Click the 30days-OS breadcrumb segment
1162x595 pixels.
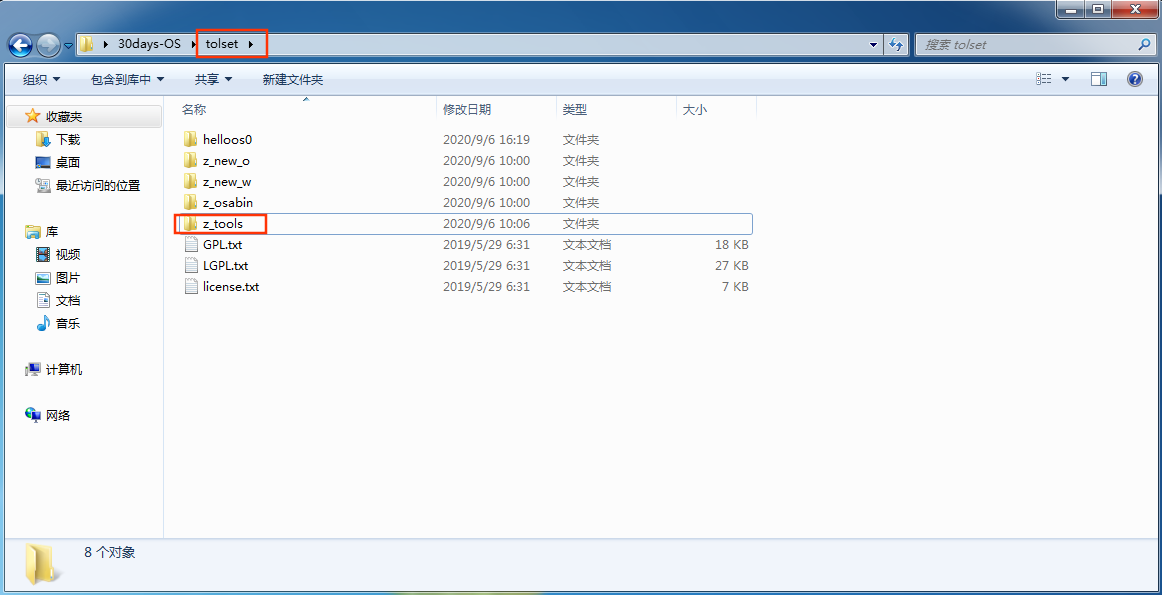149,44
